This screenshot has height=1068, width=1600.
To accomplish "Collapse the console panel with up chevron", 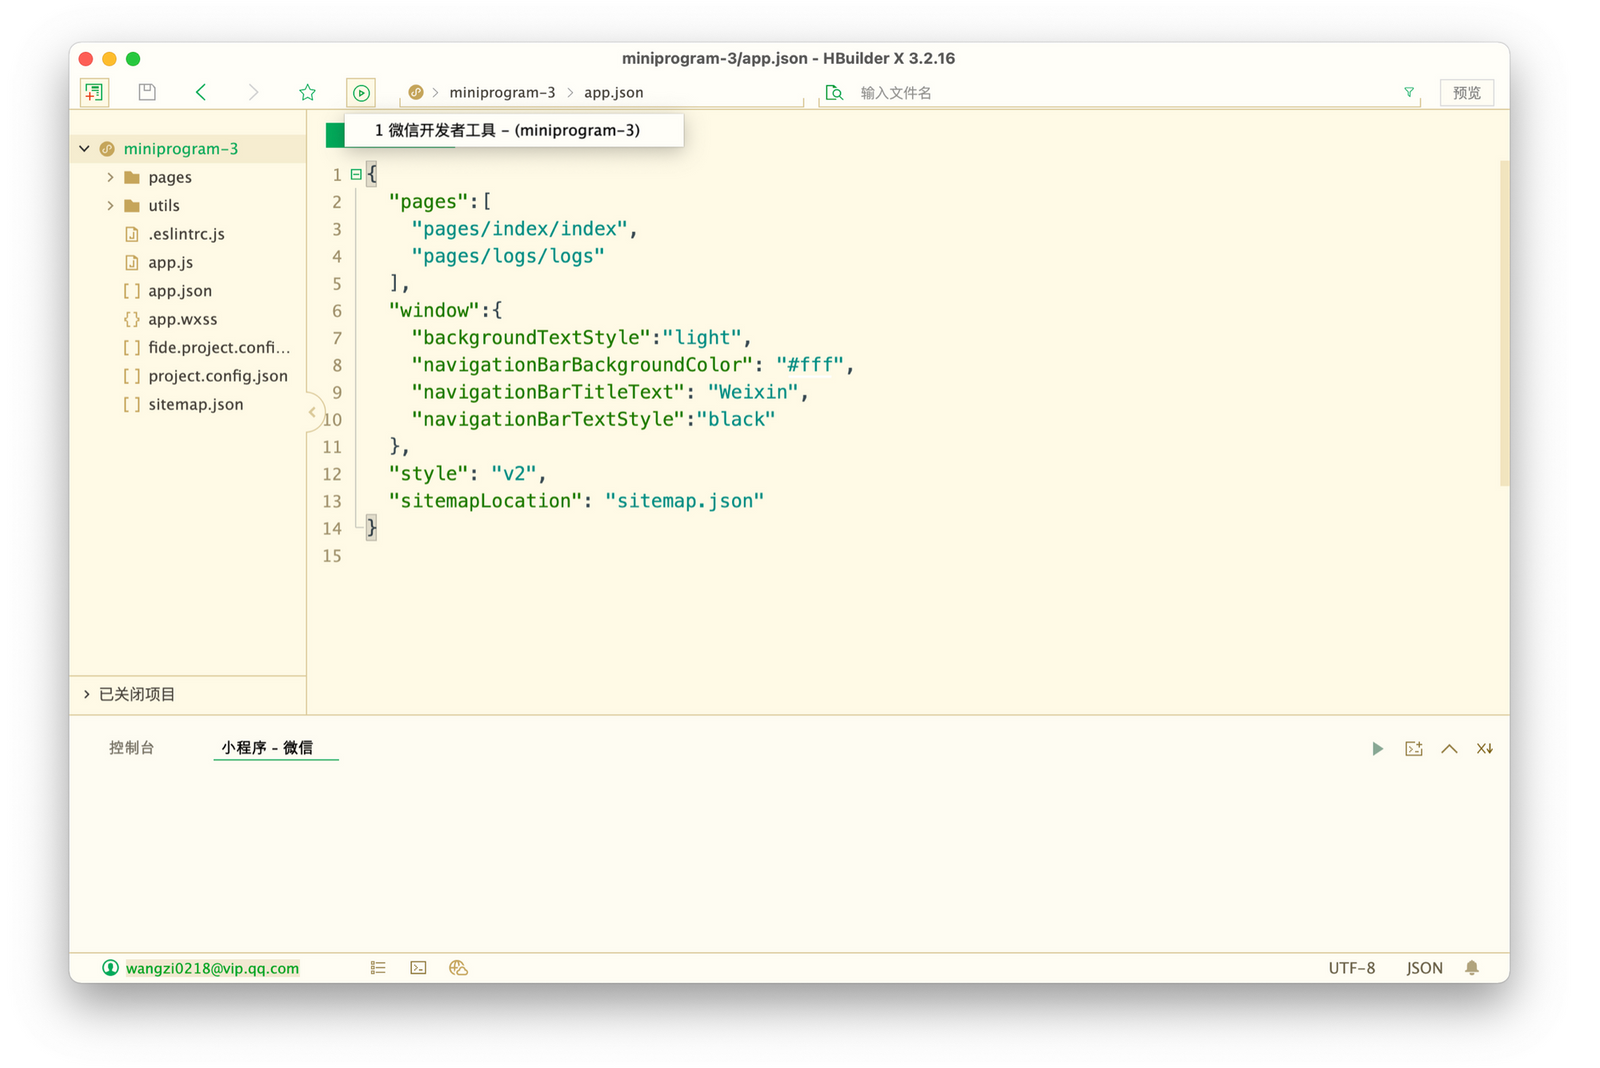I will pos(1449,749).
